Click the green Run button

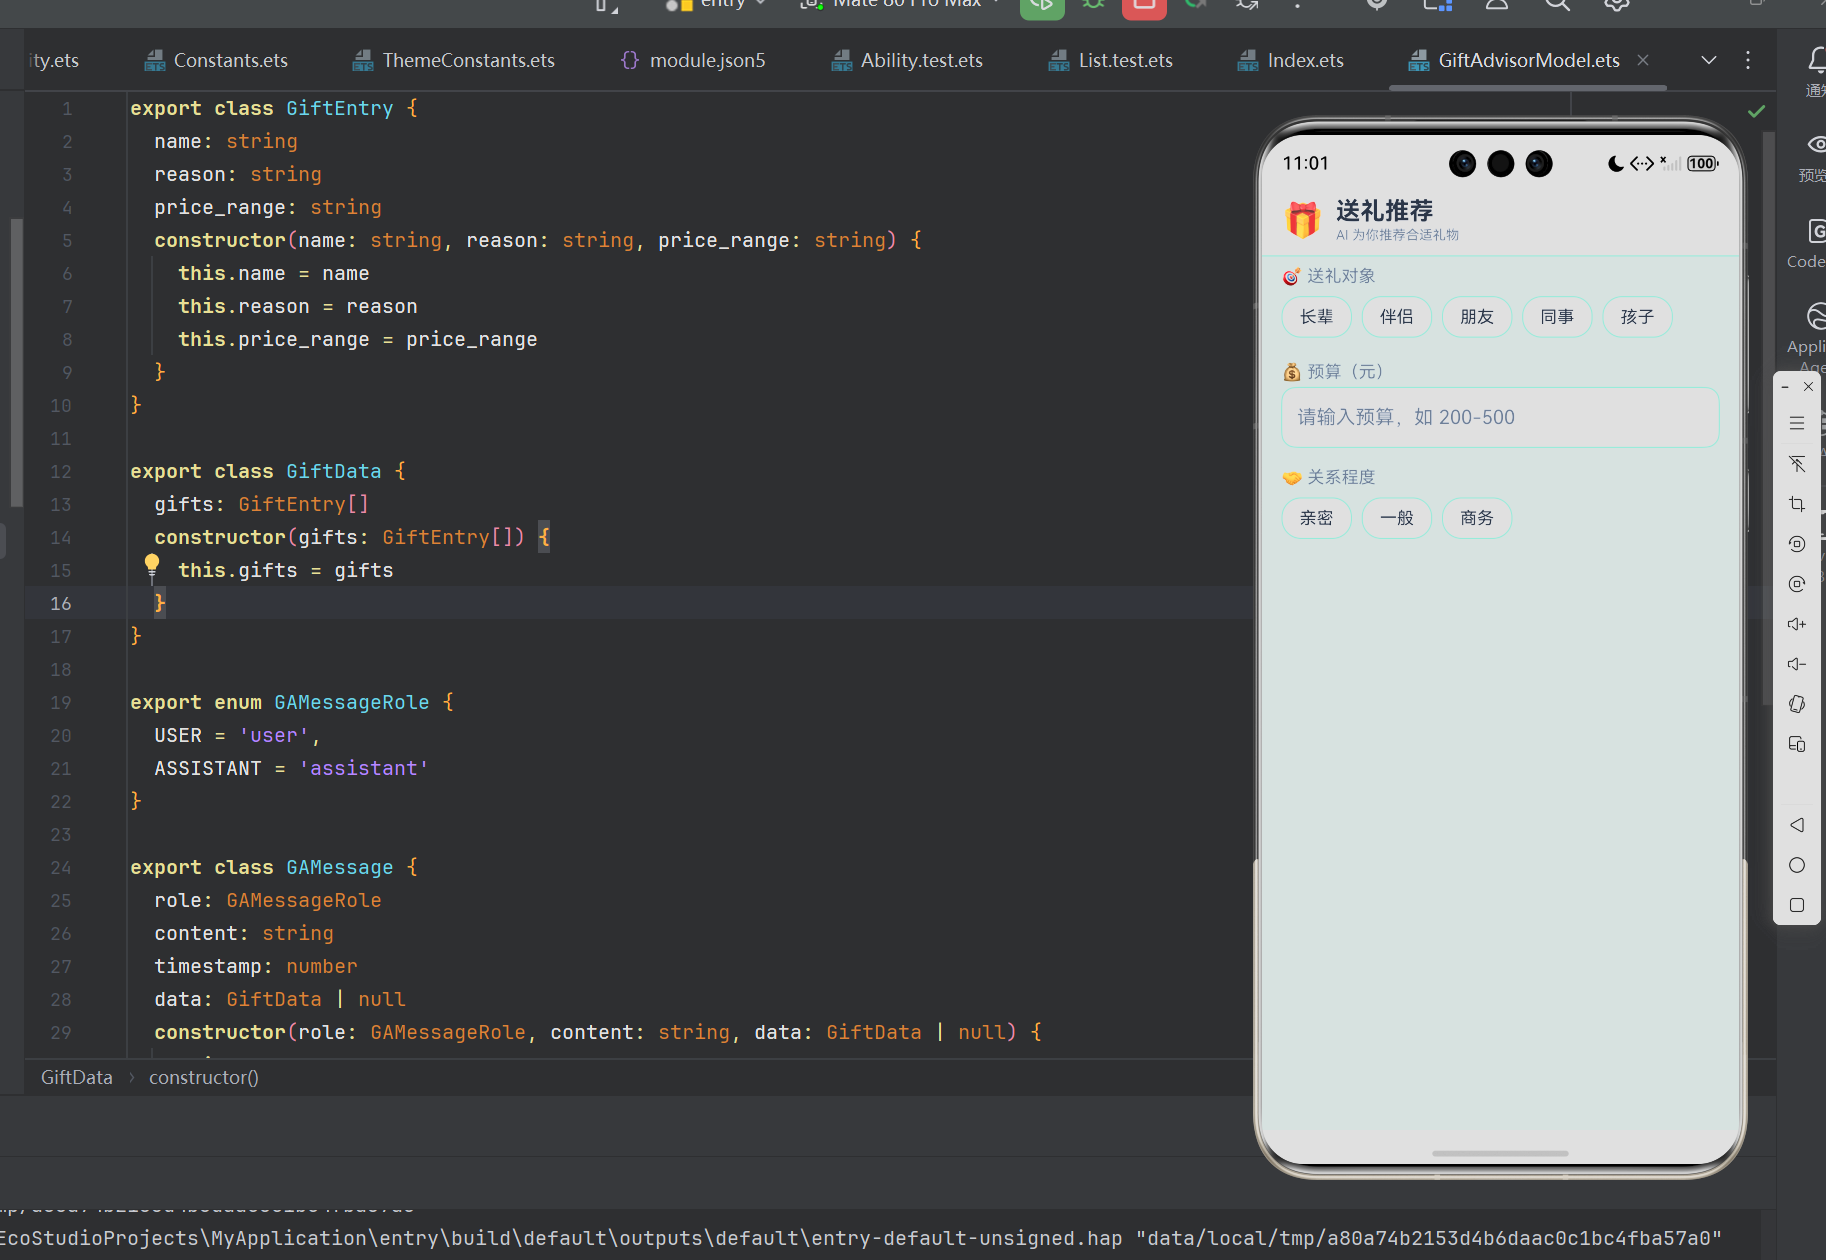(1041, 6)
